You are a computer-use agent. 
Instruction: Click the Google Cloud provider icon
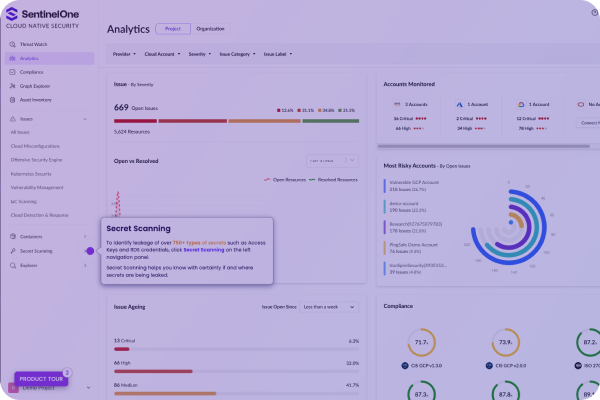point(521,104)
